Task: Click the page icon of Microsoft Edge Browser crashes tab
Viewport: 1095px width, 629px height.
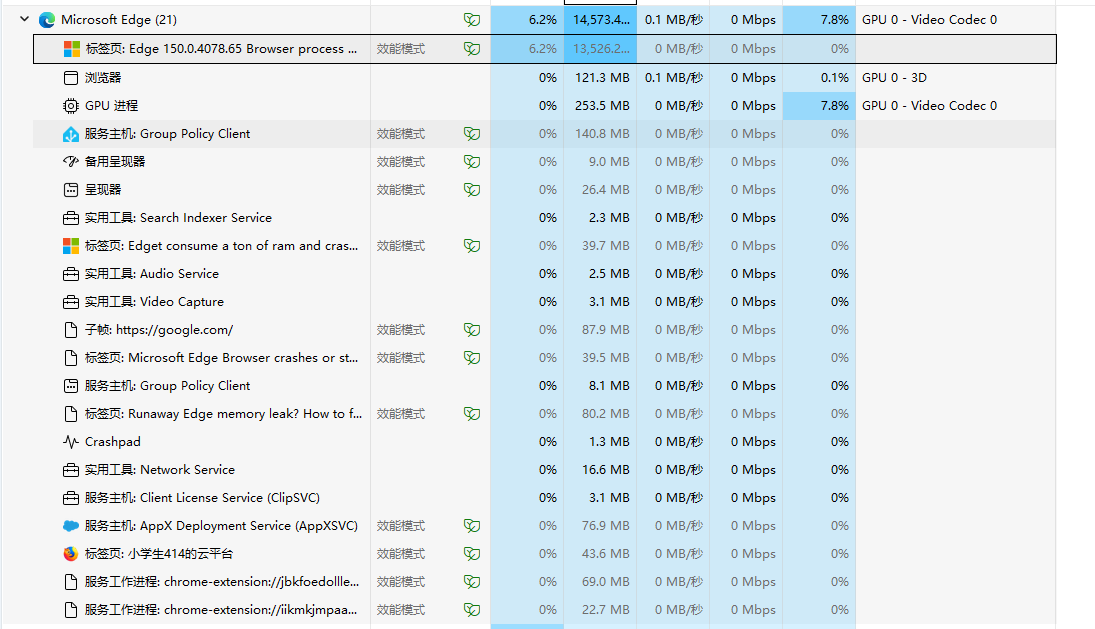Action: 71,357
